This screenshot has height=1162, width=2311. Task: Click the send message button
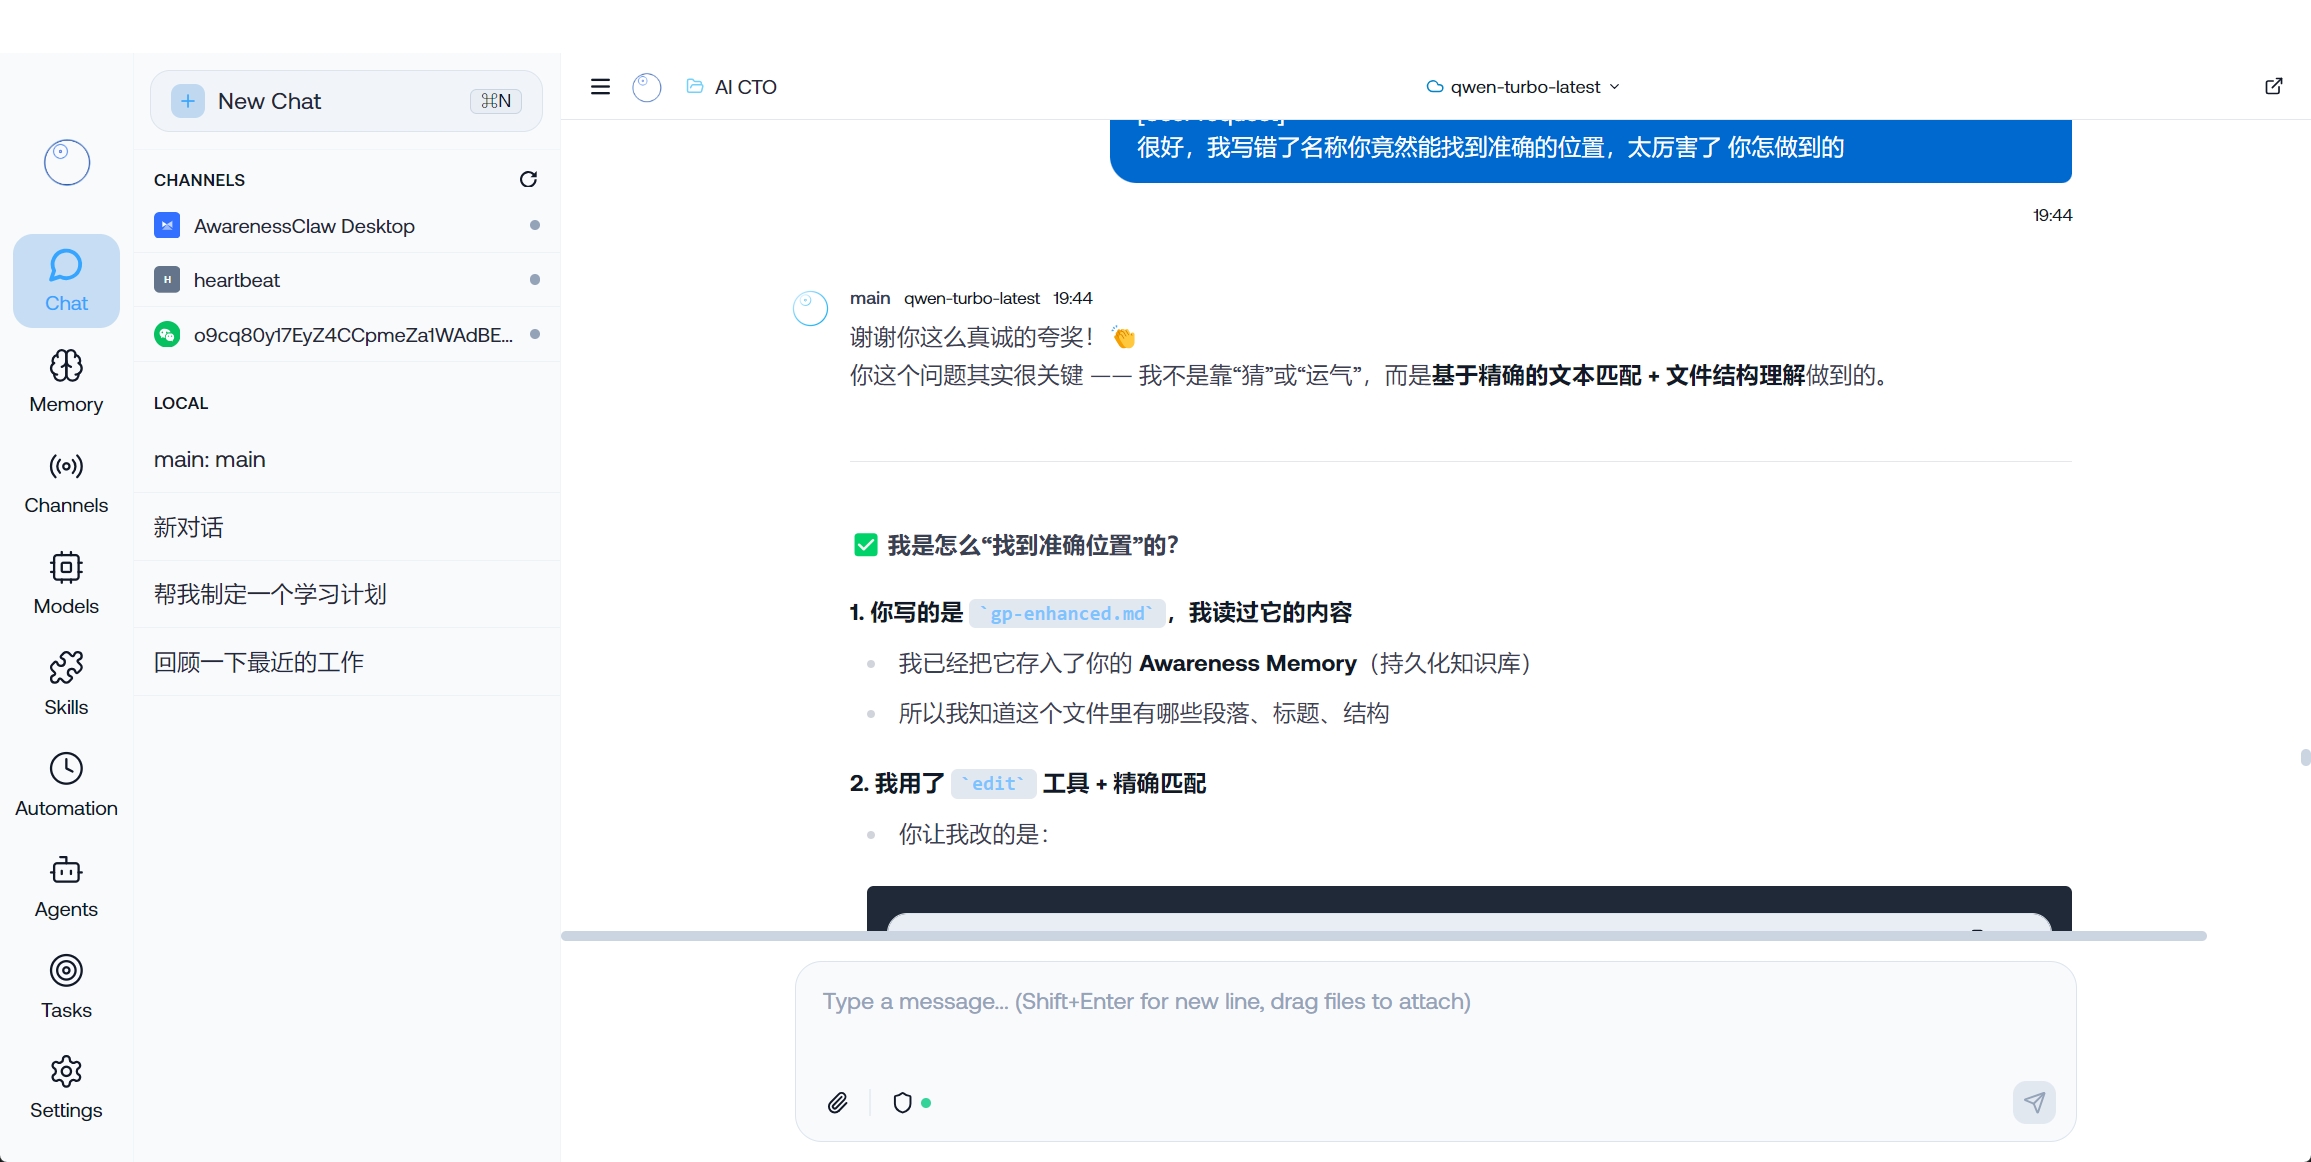point(2035,1102)
